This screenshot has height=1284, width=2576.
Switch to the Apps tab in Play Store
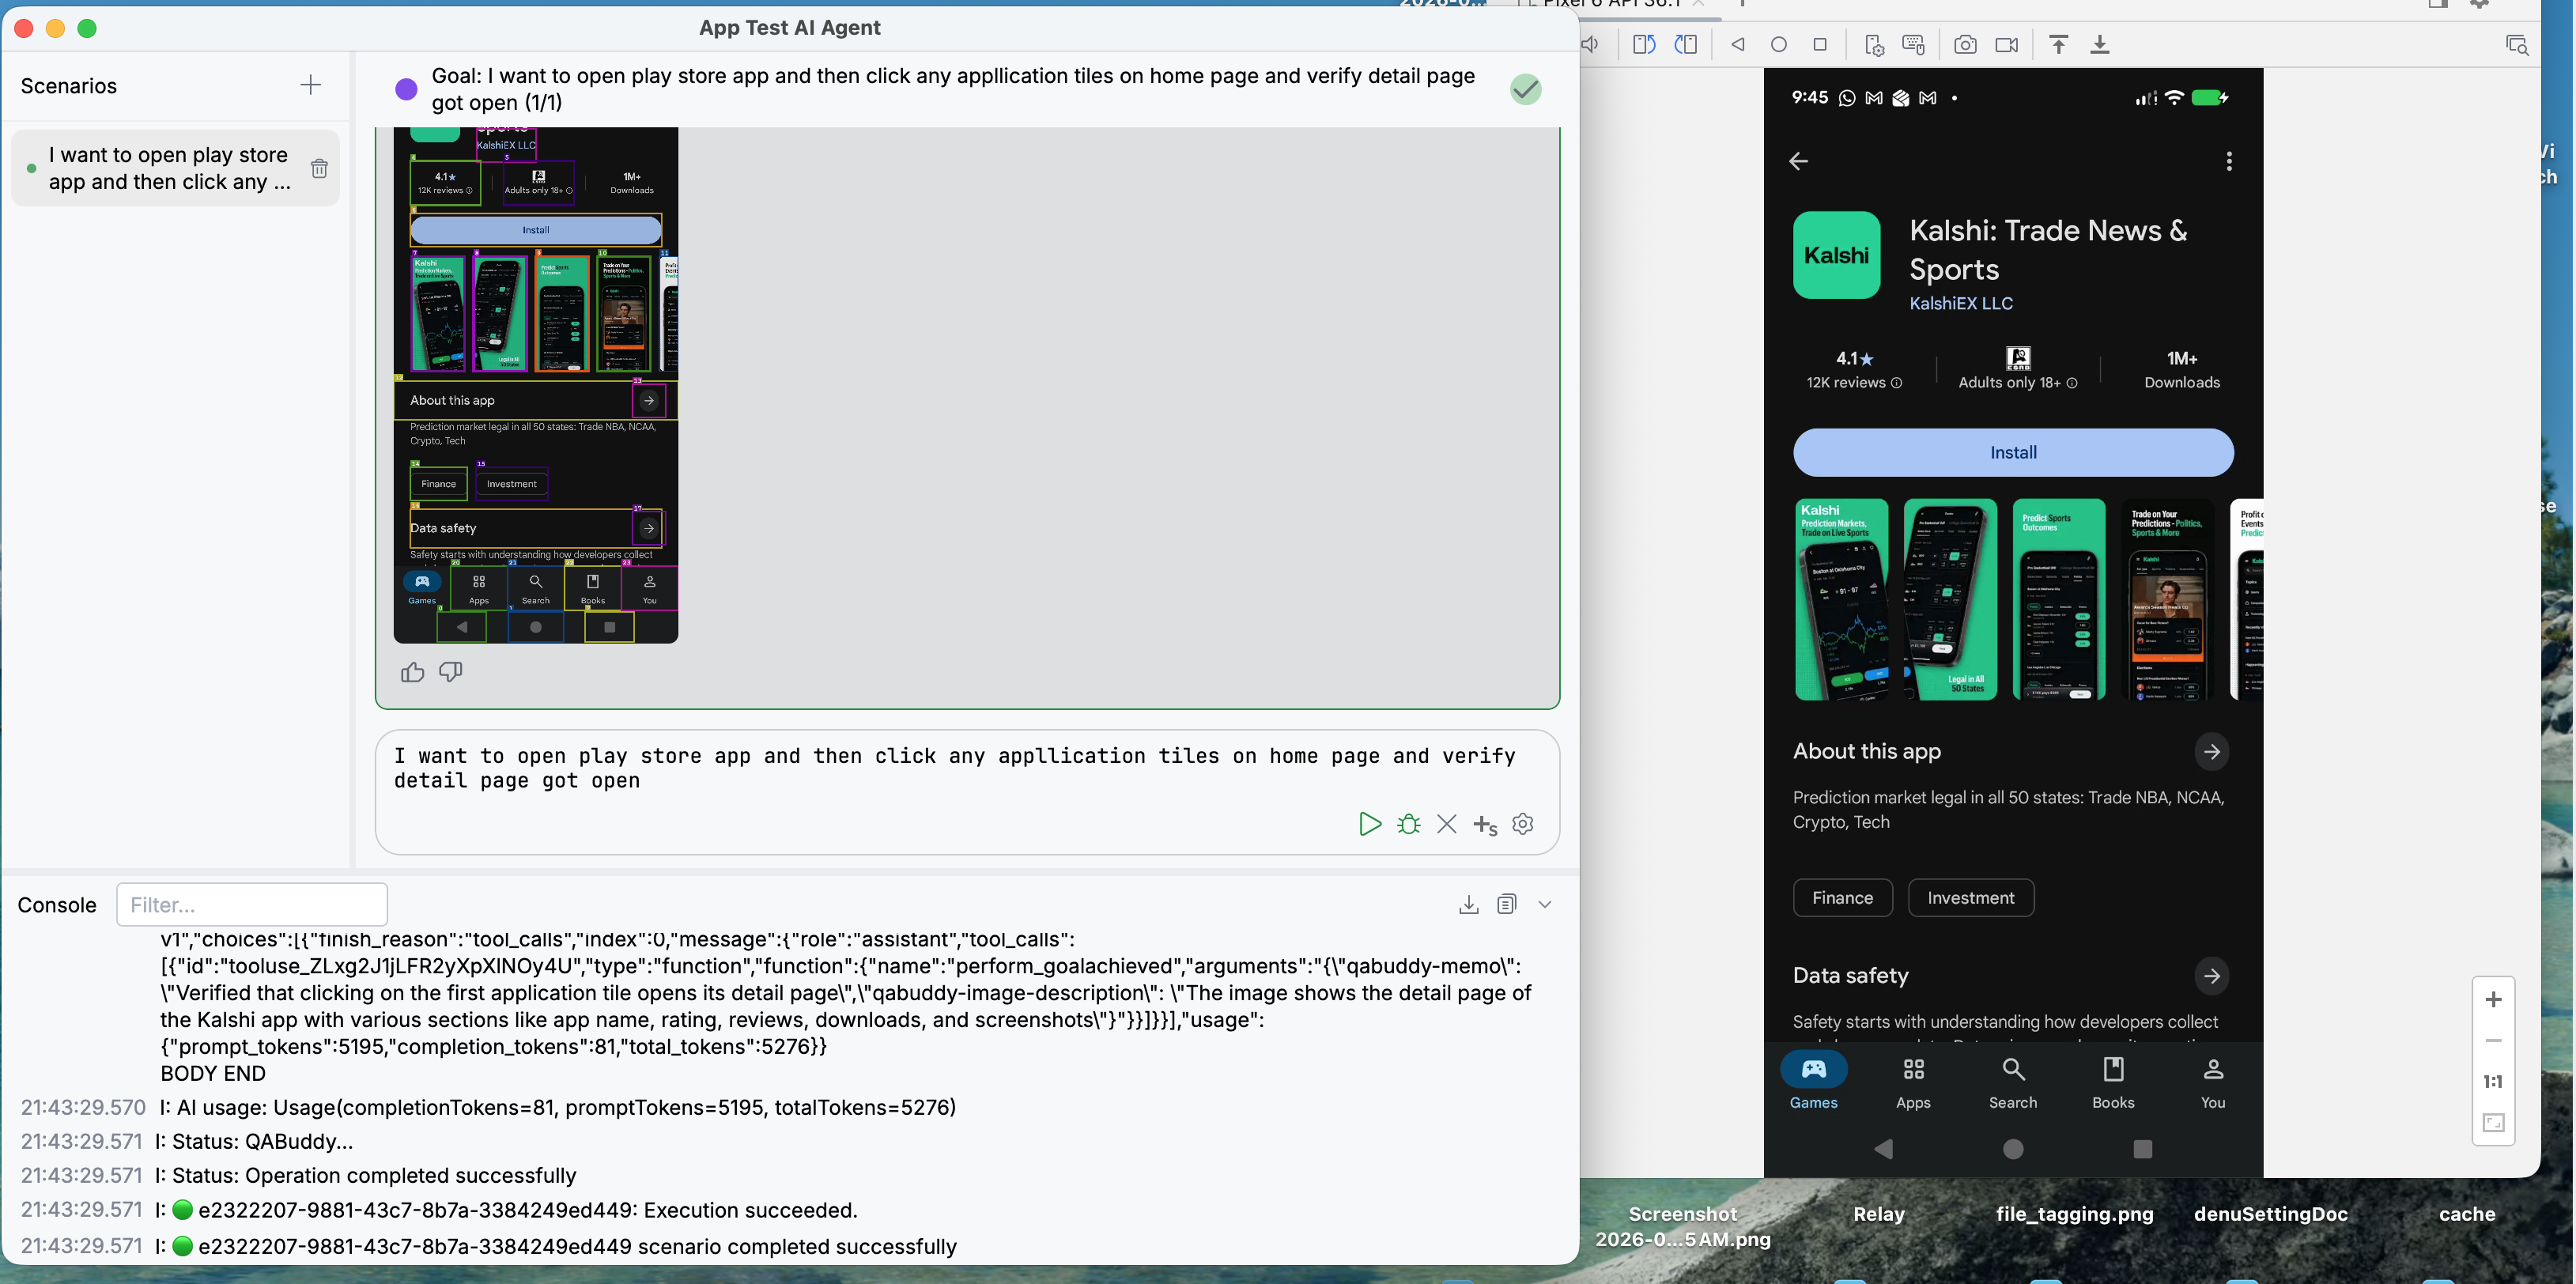pos(1912,1083)
